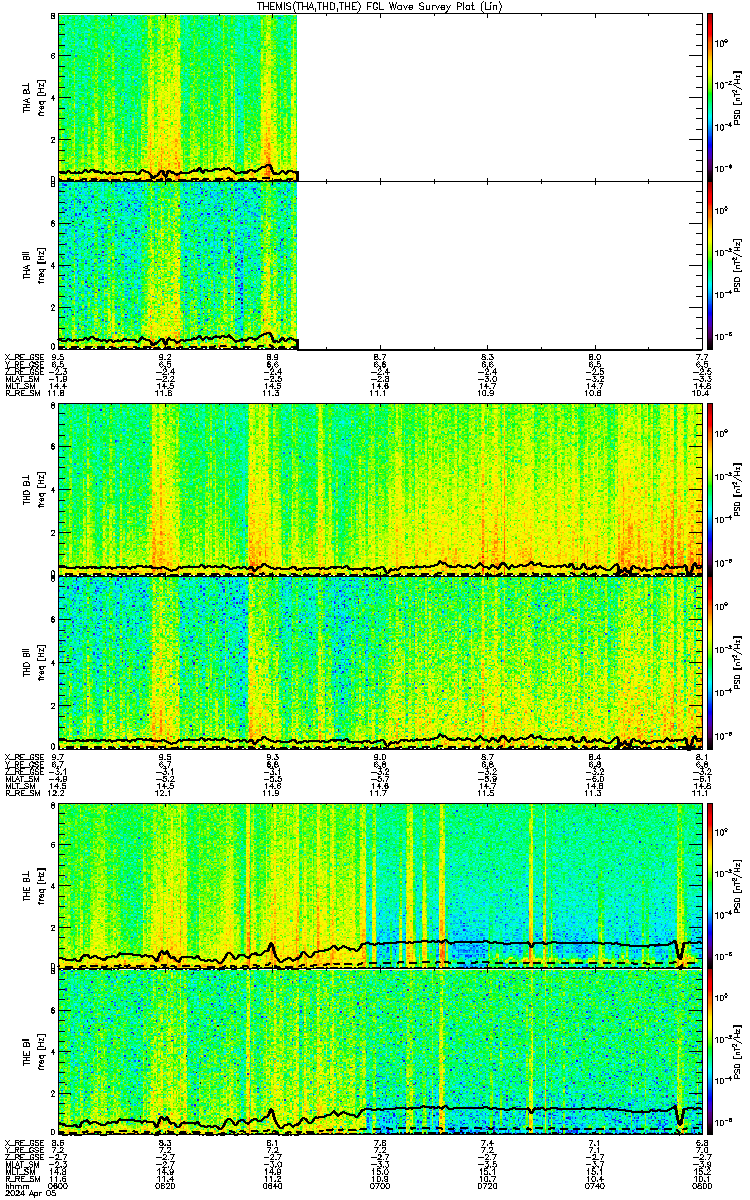Click the THA B-parallel spectrogram panel

click(380, 265)
